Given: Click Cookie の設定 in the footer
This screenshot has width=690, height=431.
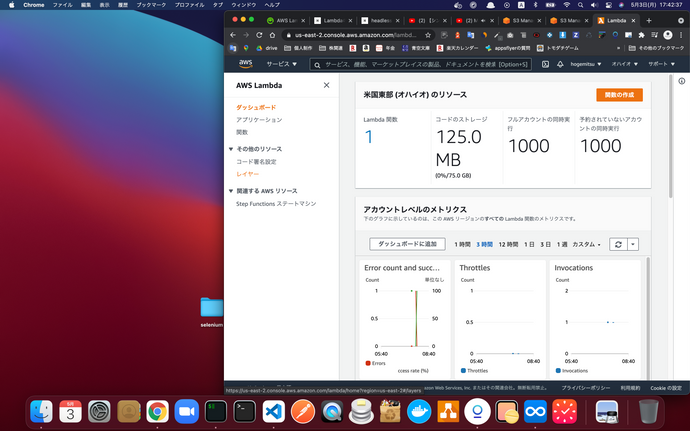Looking at the screenshot, I should (x=666, y=388).
